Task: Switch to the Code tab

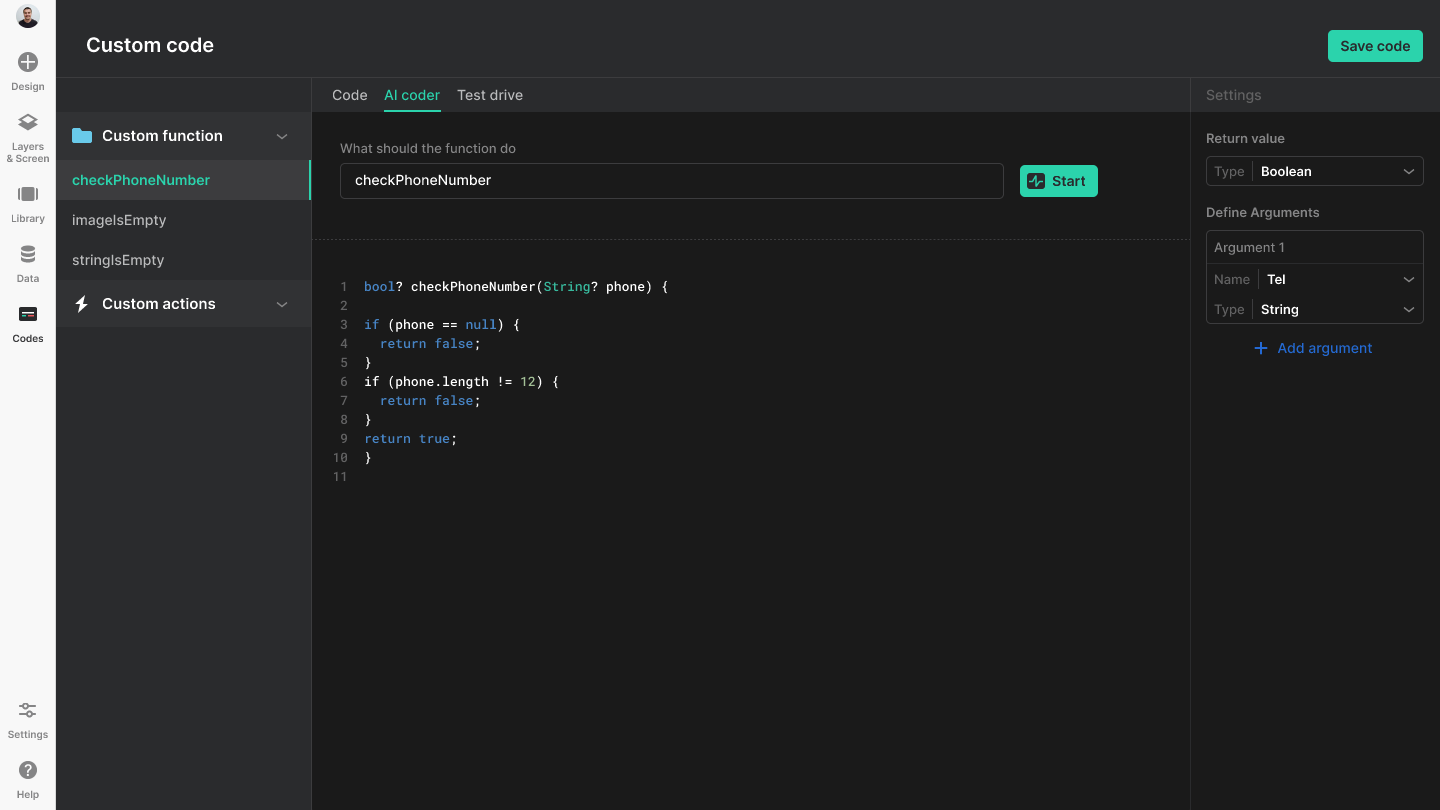Action: point(349,95)
